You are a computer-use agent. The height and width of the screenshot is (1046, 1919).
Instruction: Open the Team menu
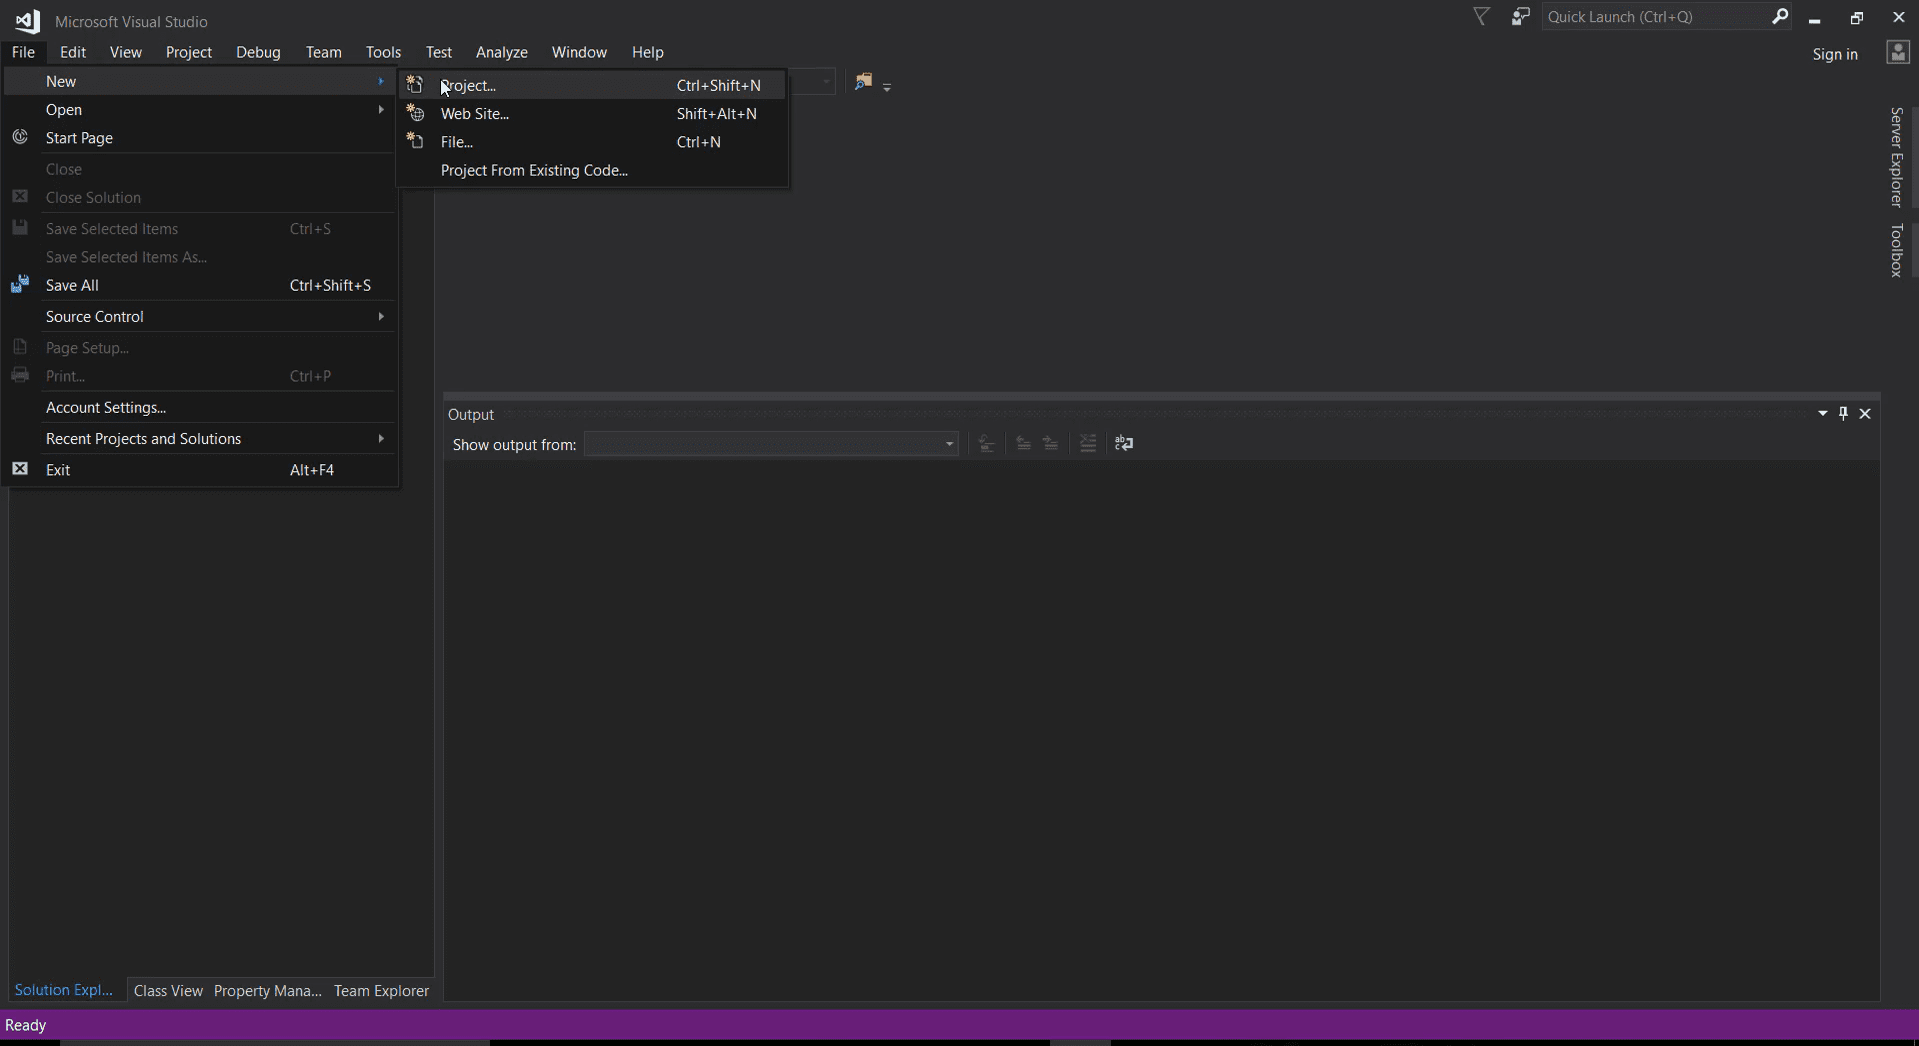click(x=323, y=52)
